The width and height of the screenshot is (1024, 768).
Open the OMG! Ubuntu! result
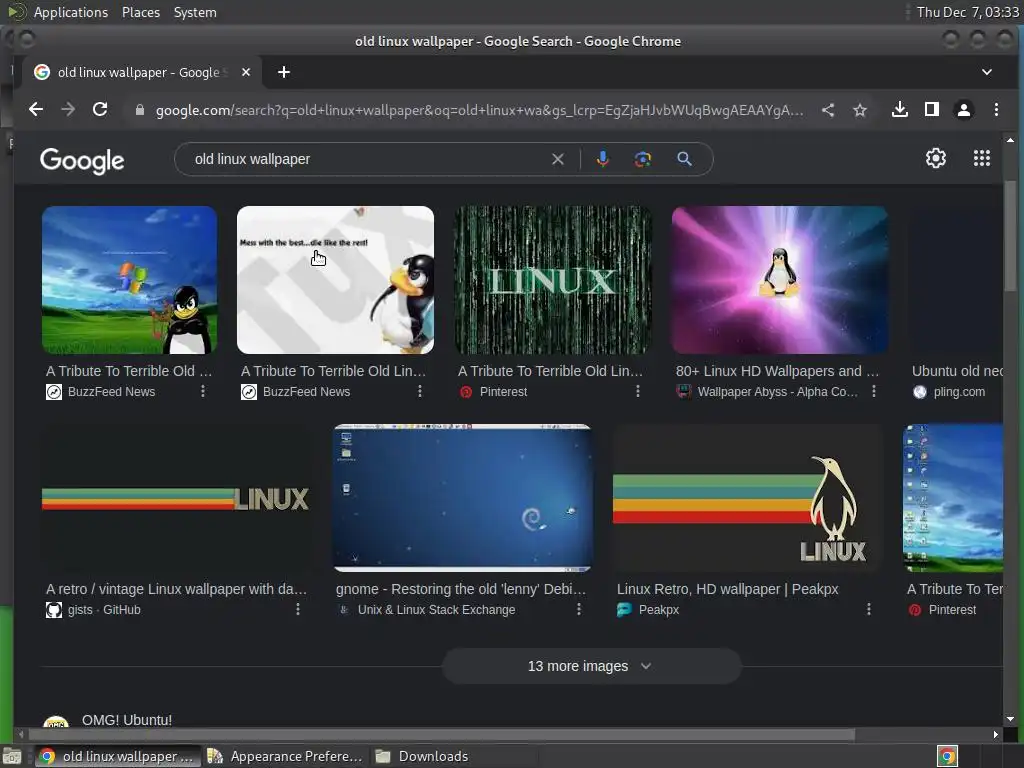pyautogui.click(x=127, y=720)
